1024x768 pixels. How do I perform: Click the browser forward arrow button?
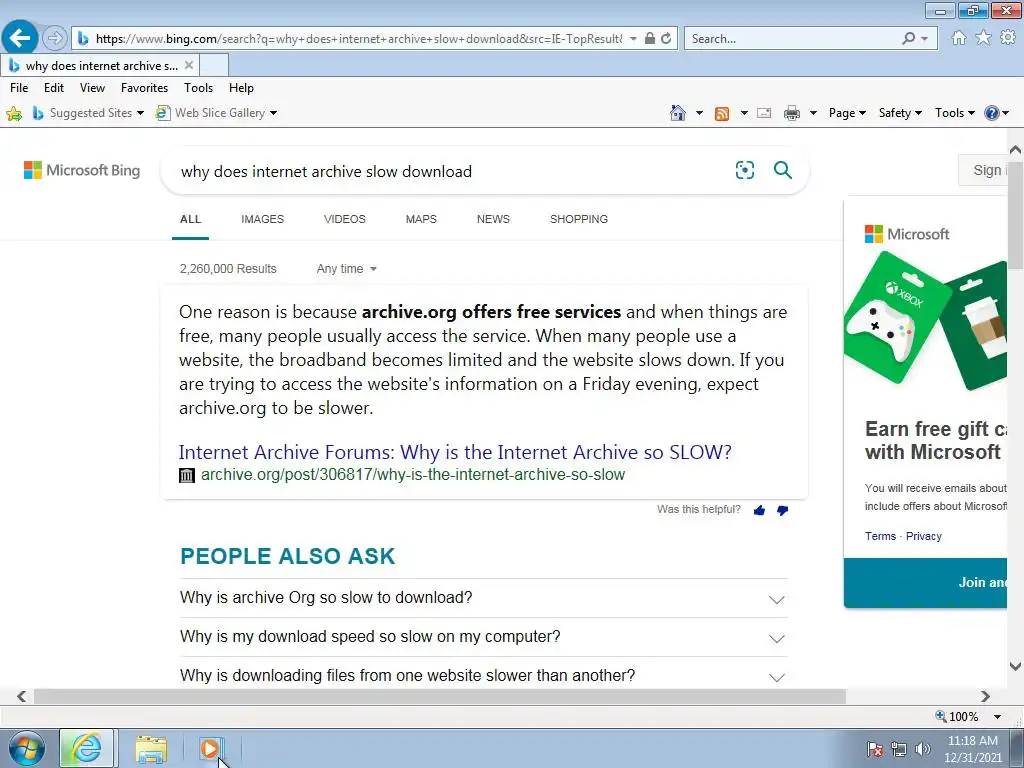(x=55, y=39)
